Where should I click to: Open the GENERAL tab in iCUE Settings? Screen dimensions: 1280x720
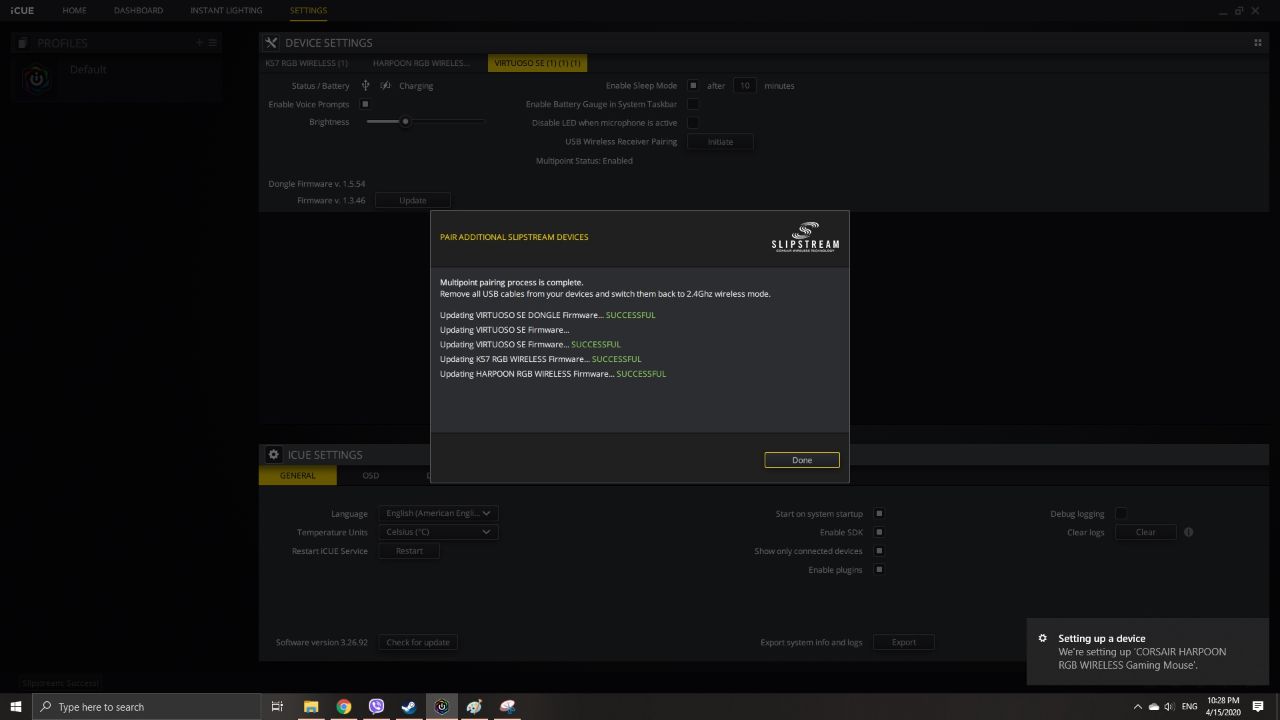pos(297,476)
